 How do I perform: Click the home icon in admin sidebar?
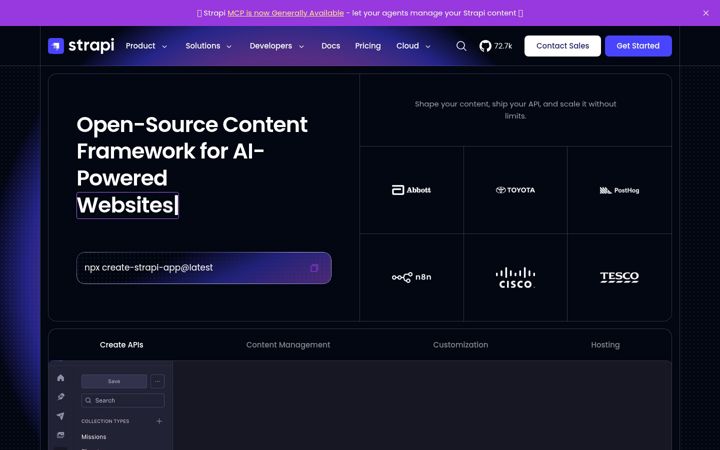(x=61, y=378)
